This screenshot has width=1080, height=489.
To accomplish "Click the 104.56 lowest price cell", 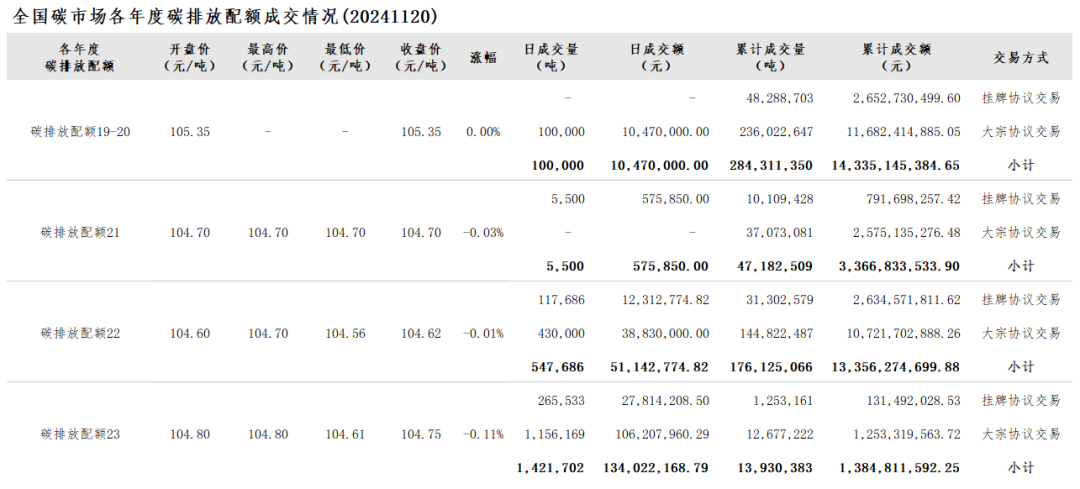I will tap(345, 334).
